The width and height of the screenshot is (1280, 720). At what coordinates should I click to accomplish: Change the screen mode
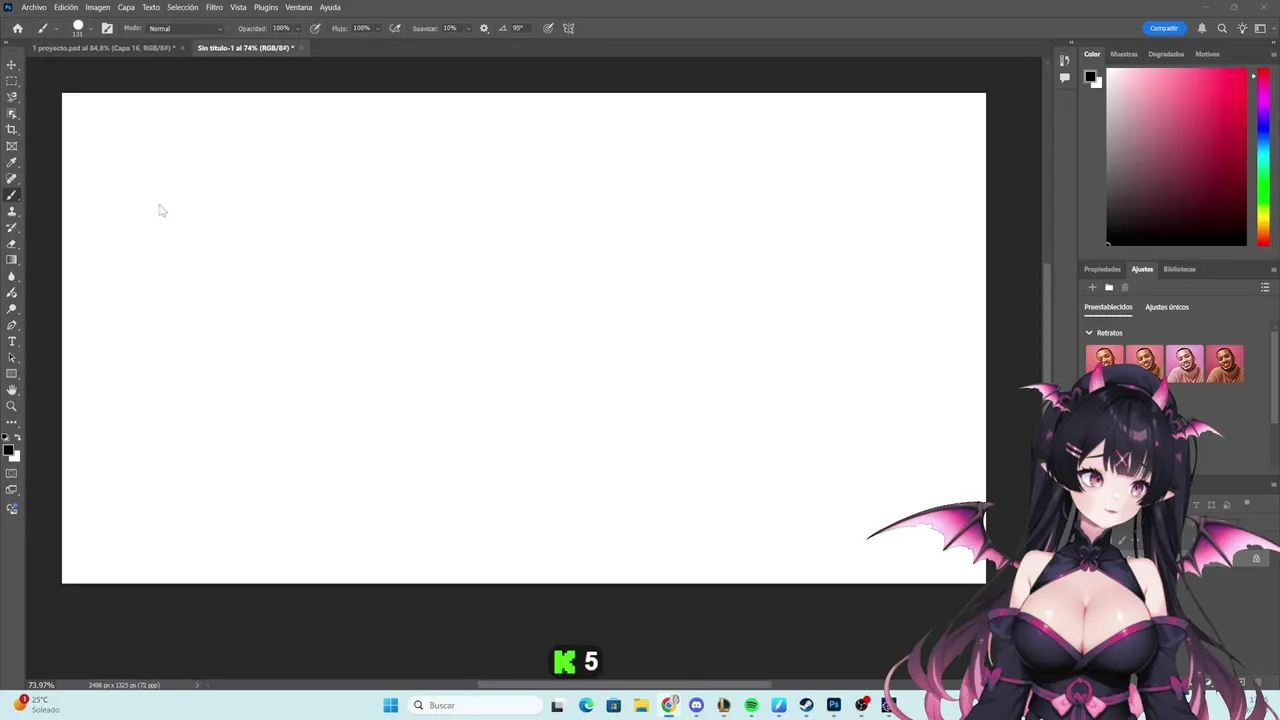[x=12, y=490]
